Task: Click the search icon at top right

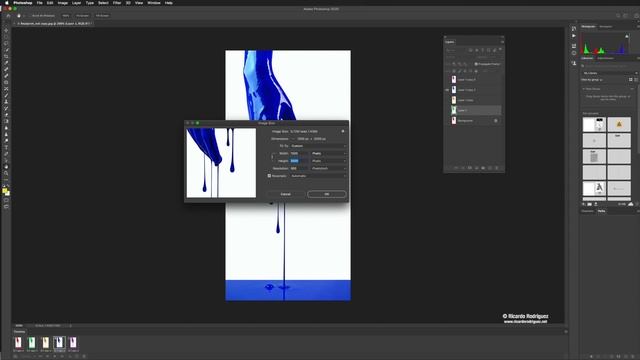Action: (618, 16)
